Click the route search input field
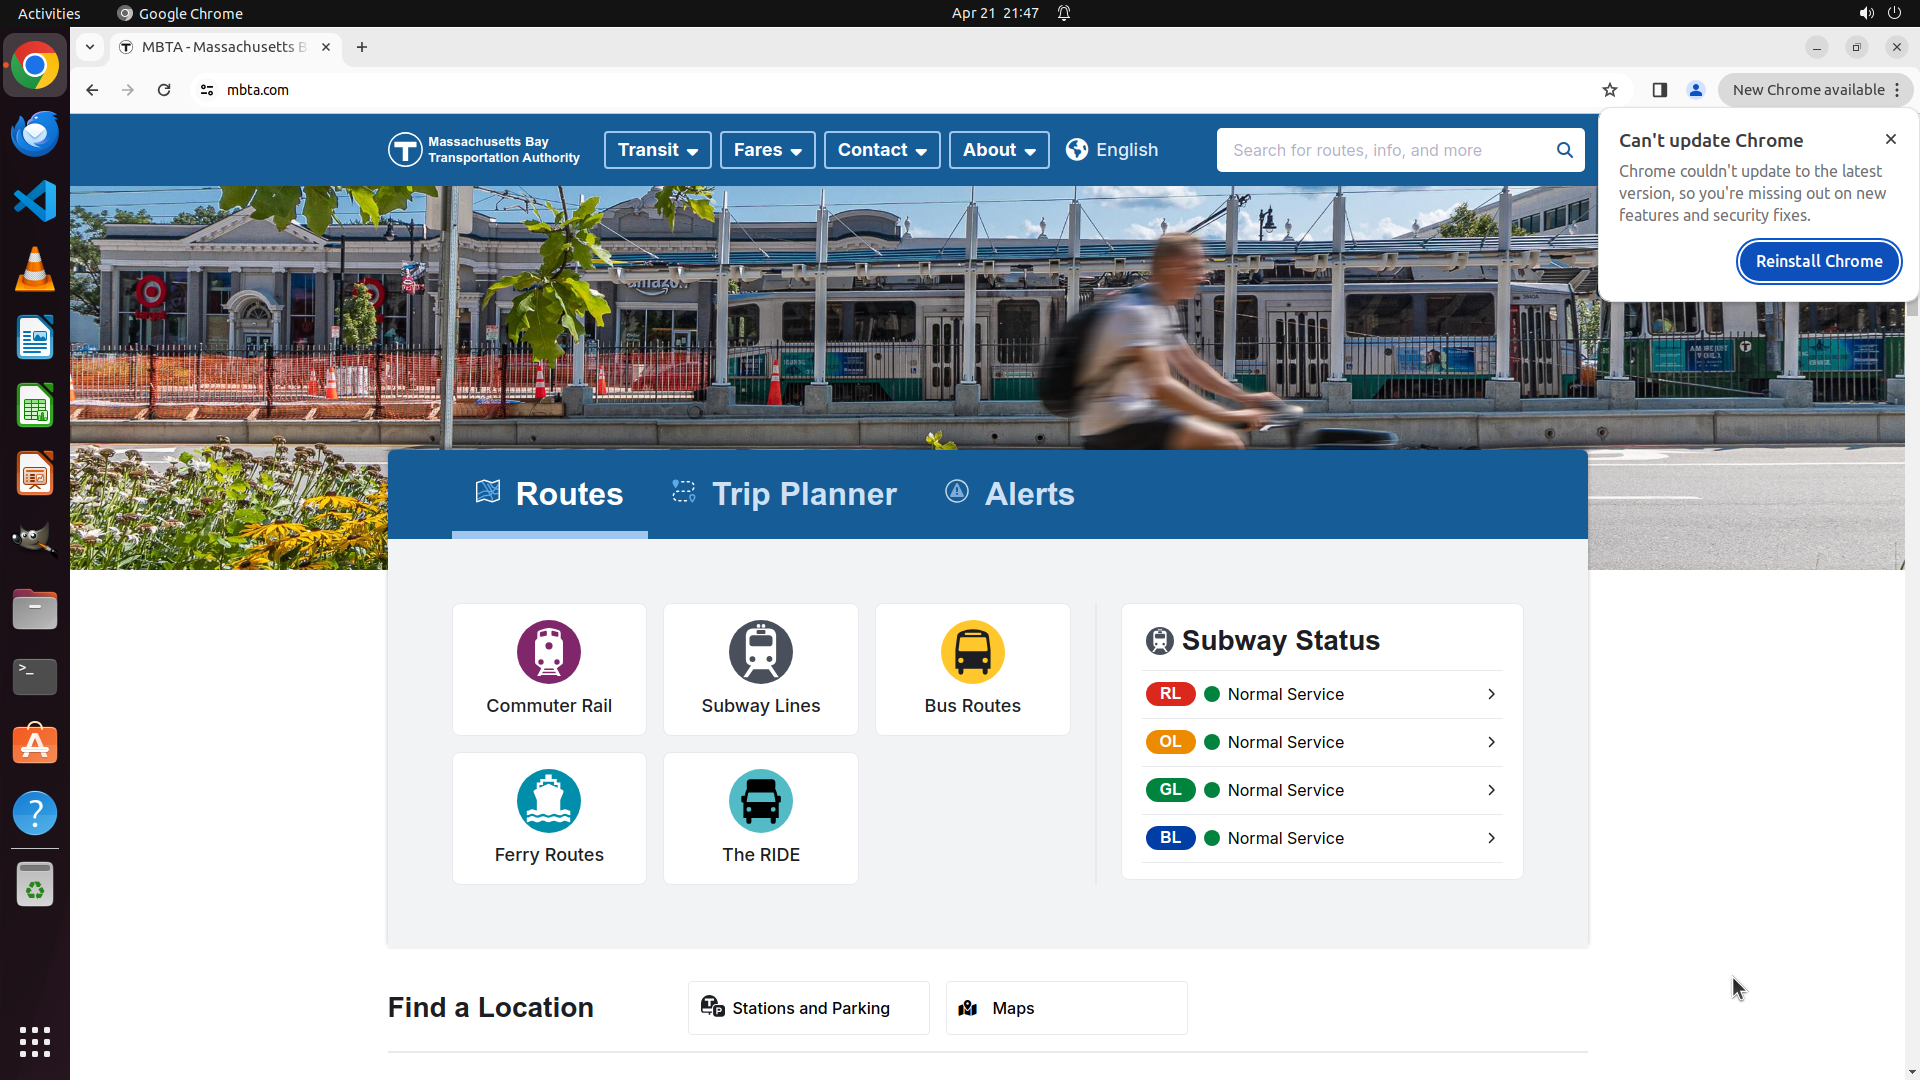The height and width of the screenshot is (1080, 1920). (1385, 150)
